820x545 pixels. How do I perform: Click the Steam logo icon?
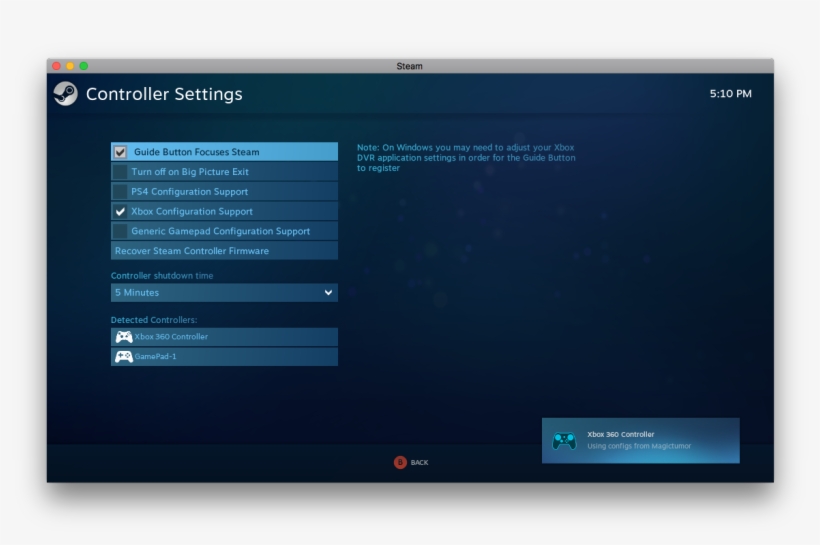click(65, 94)
